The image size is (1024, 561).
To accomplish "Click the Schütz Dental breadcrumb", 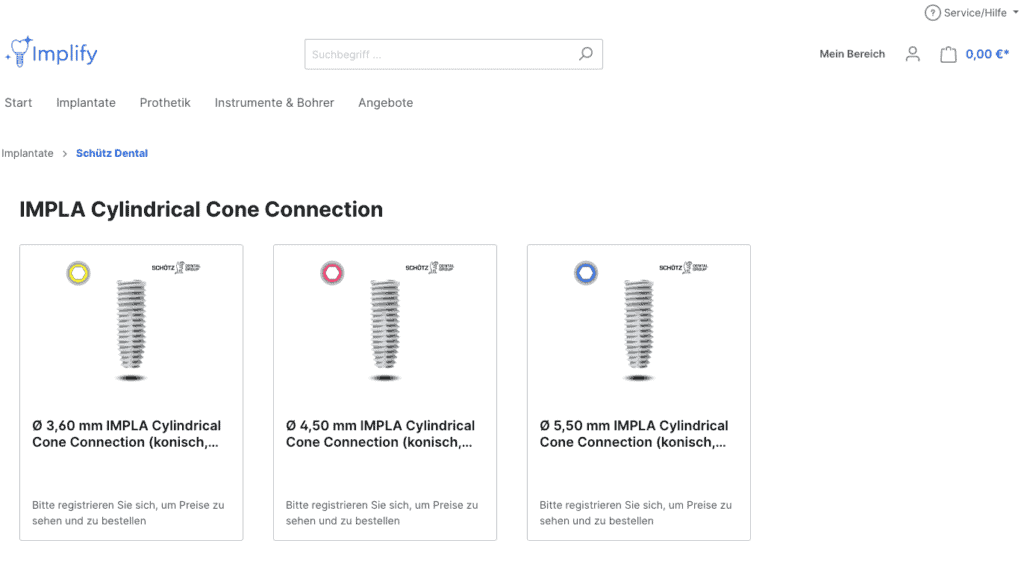I will 112,153.
